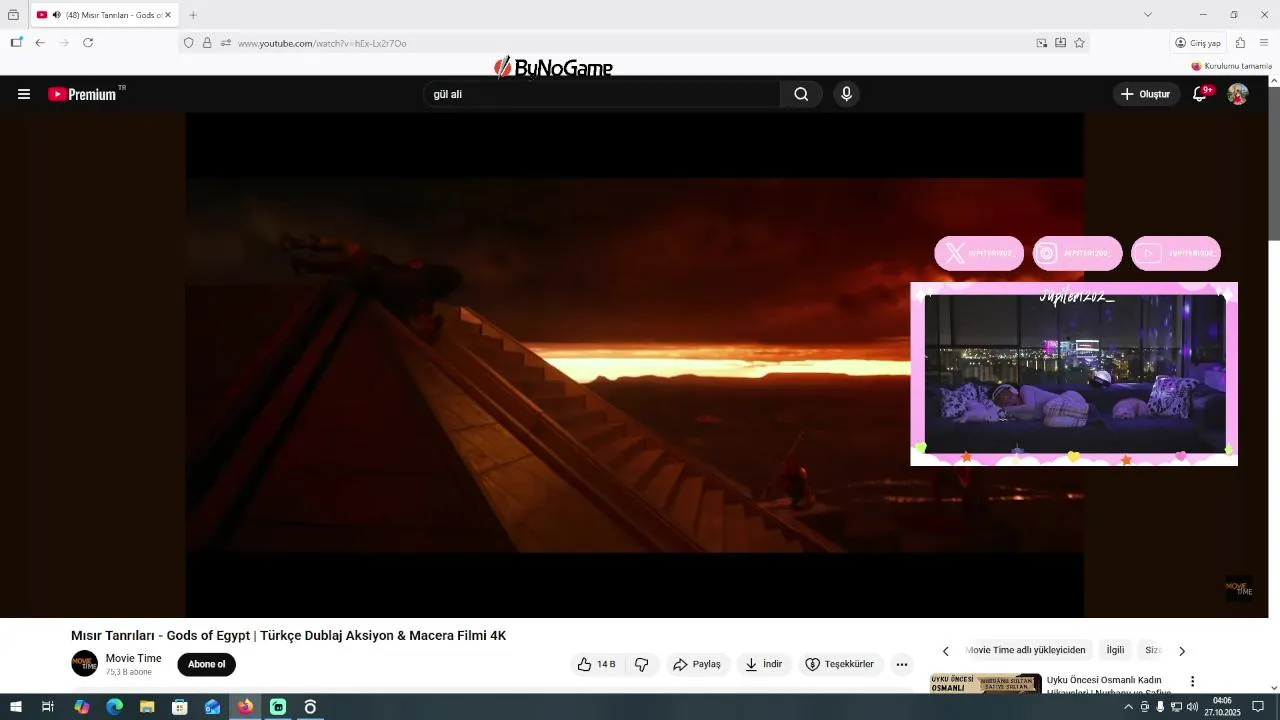The image size is (1280, 720).
Task: Sign in with Giriş yap button
Action: point(1198,43)
